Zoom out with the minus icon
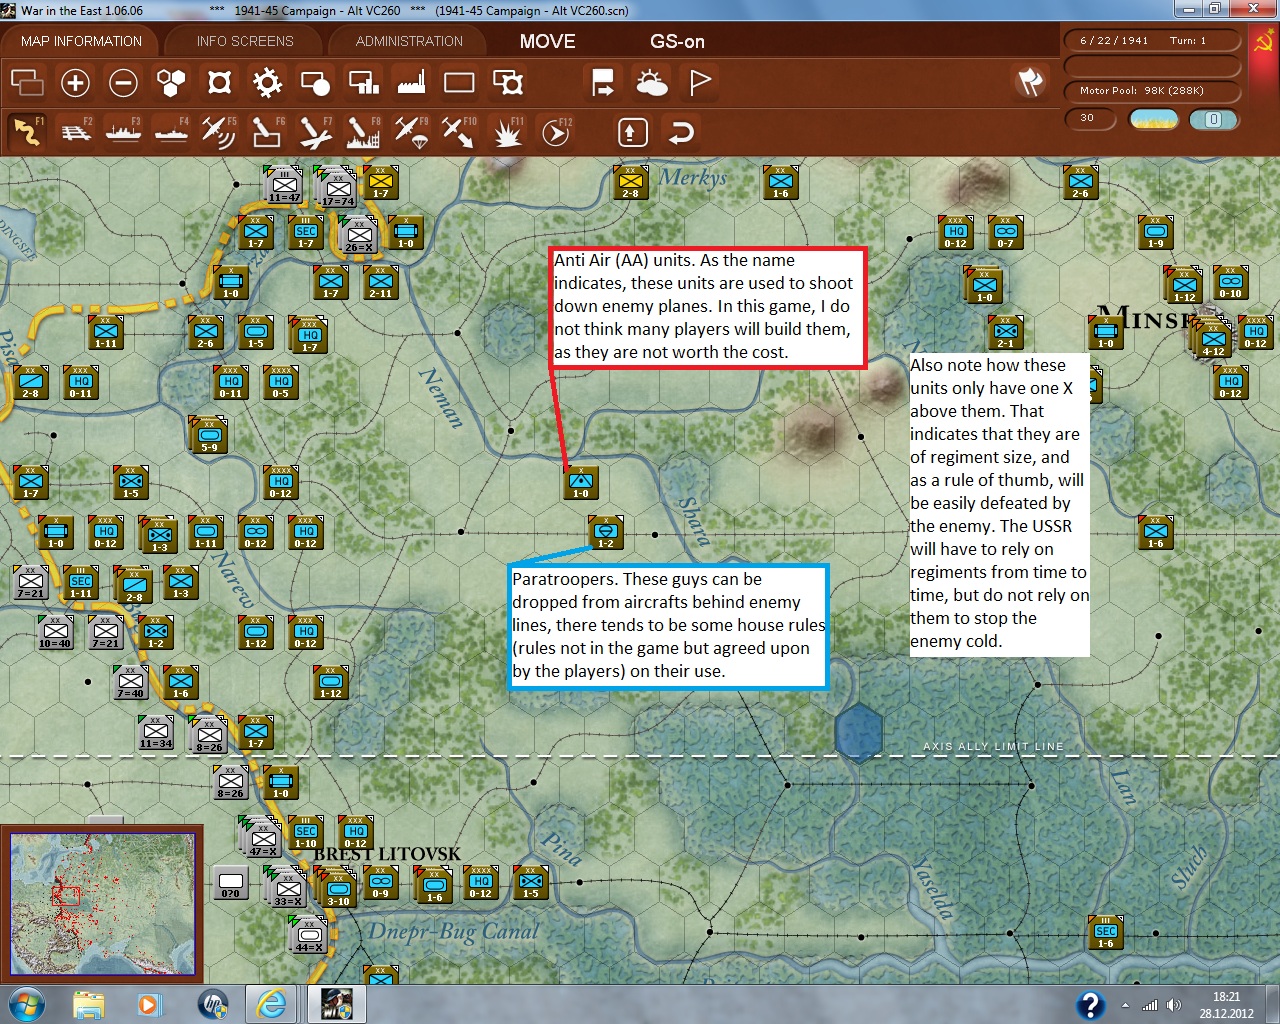This screenshot has width=1280, height=1024. click(123, 82)
